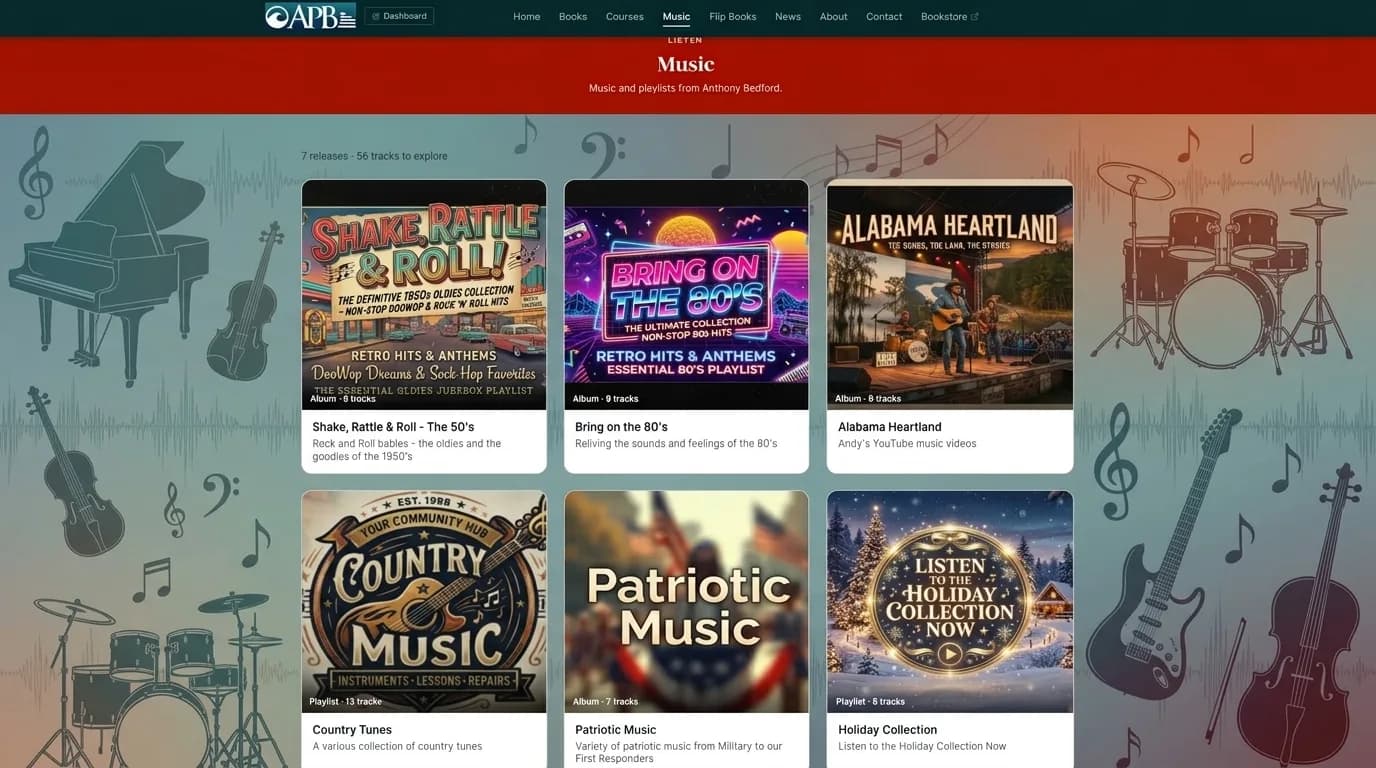Open Flip Books in the navigation
The height and width of the screenshot is (768, 1376).
click(733, 16)
